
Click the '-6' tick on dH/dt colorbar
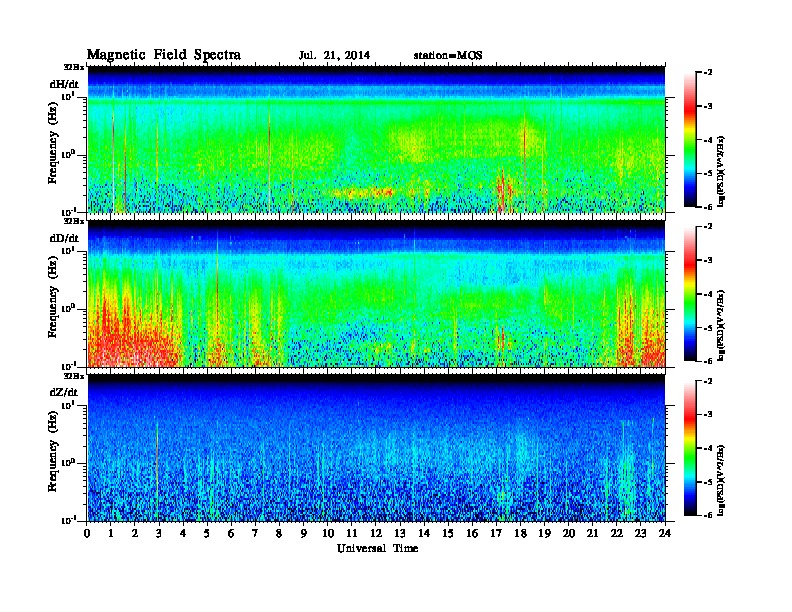pyautogui.click(x=708, y=207)
